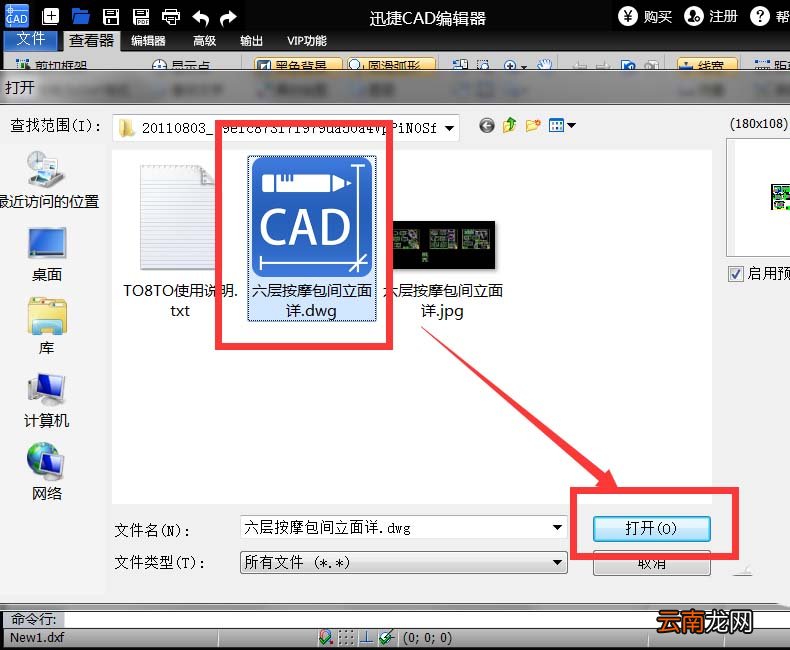Image resolution: width=790 pixels, height=650 pixels.
Task: Switch to the 编辑器 tab
Action: [148, 41]
